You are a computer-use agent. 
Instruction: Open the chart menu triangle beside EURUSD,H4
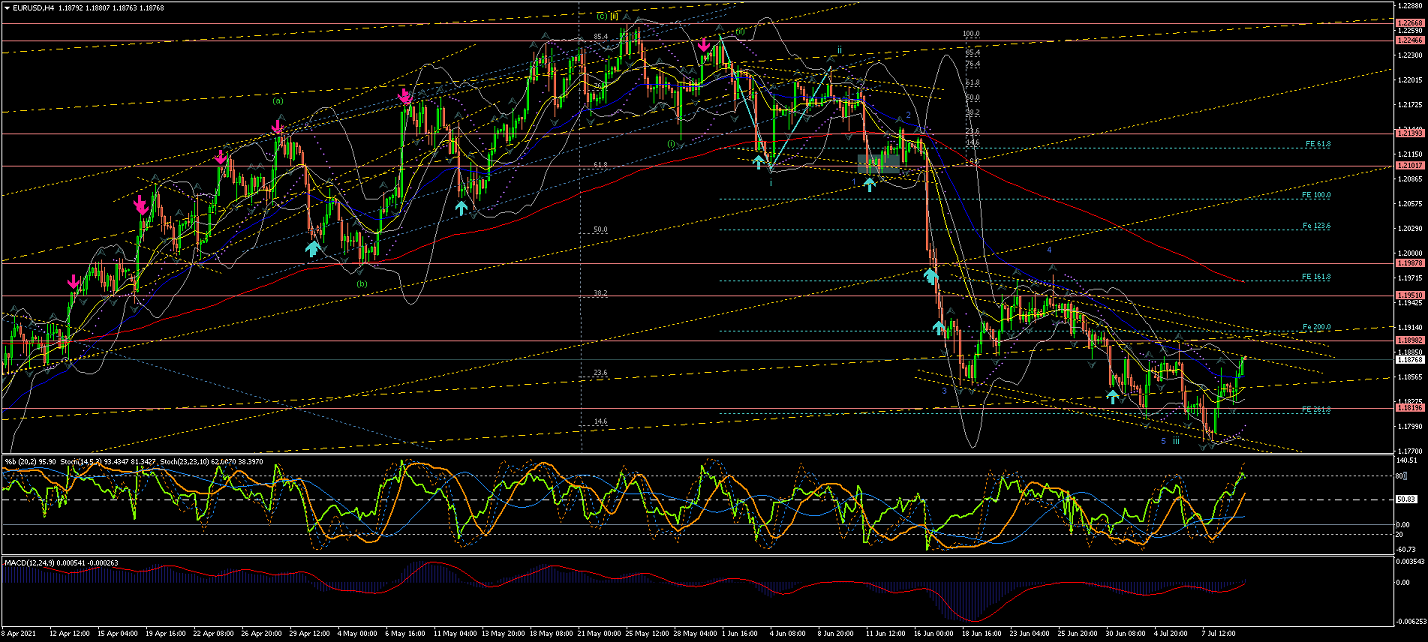coord(5,7)
